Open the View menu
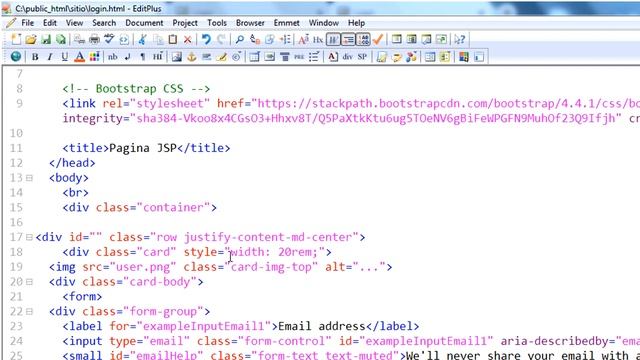This screenshot has width=640, height=360. tap(74, 23)
